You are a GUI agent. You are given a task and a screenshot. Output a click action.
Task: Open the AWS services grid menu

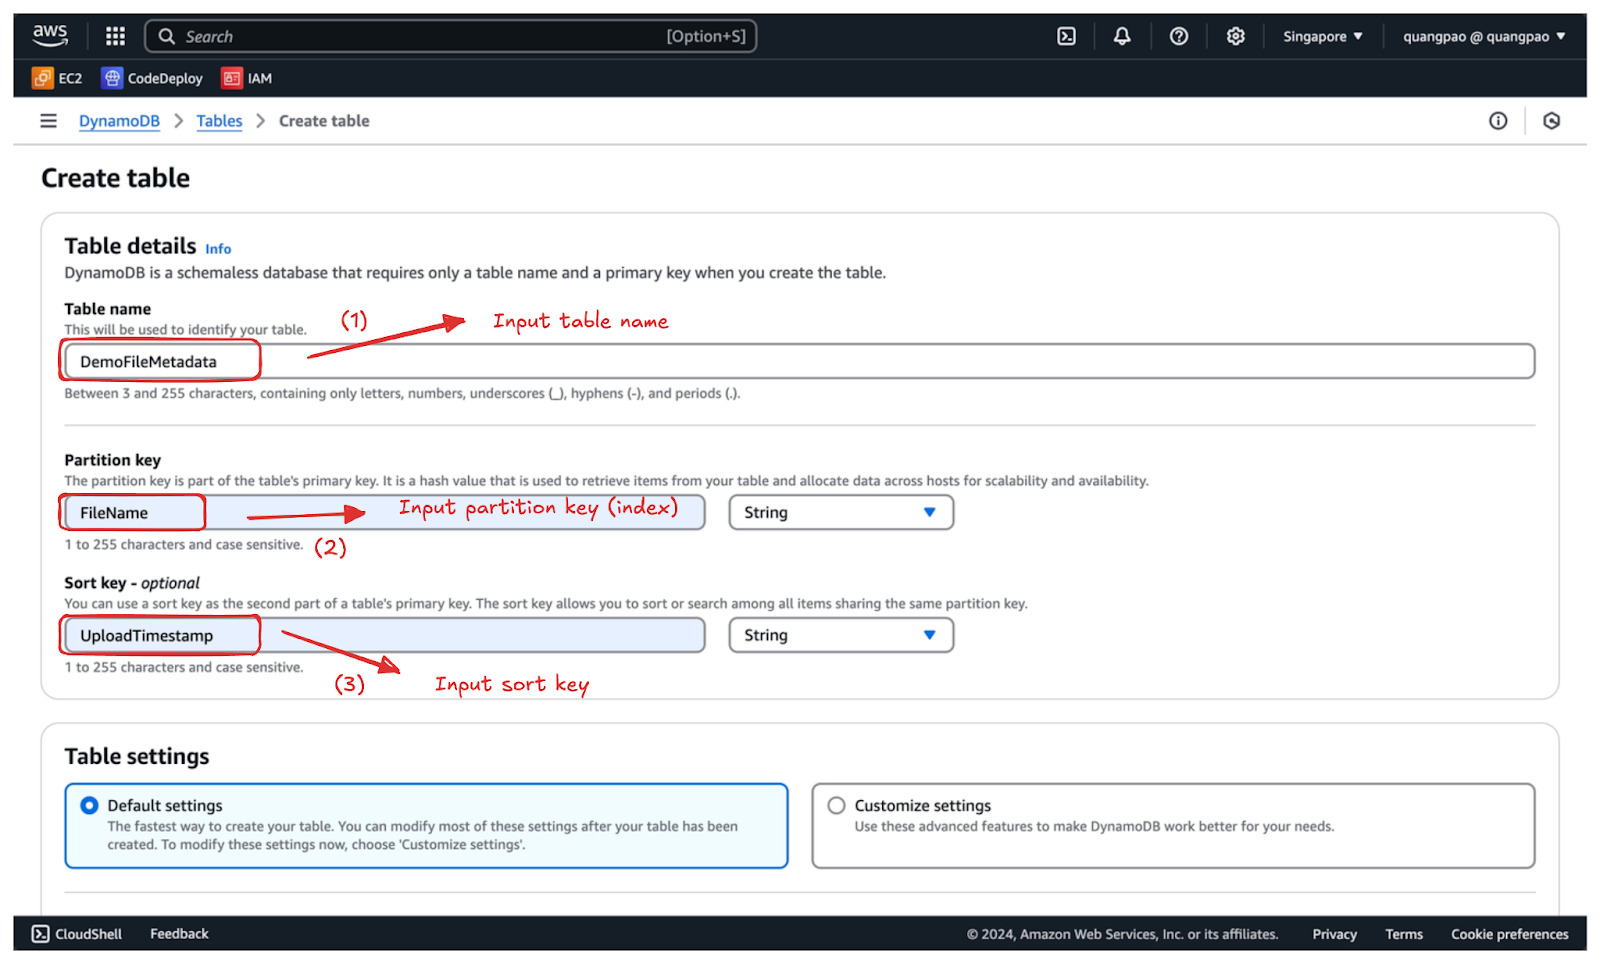pyautogui.click(x=114, y=35)
